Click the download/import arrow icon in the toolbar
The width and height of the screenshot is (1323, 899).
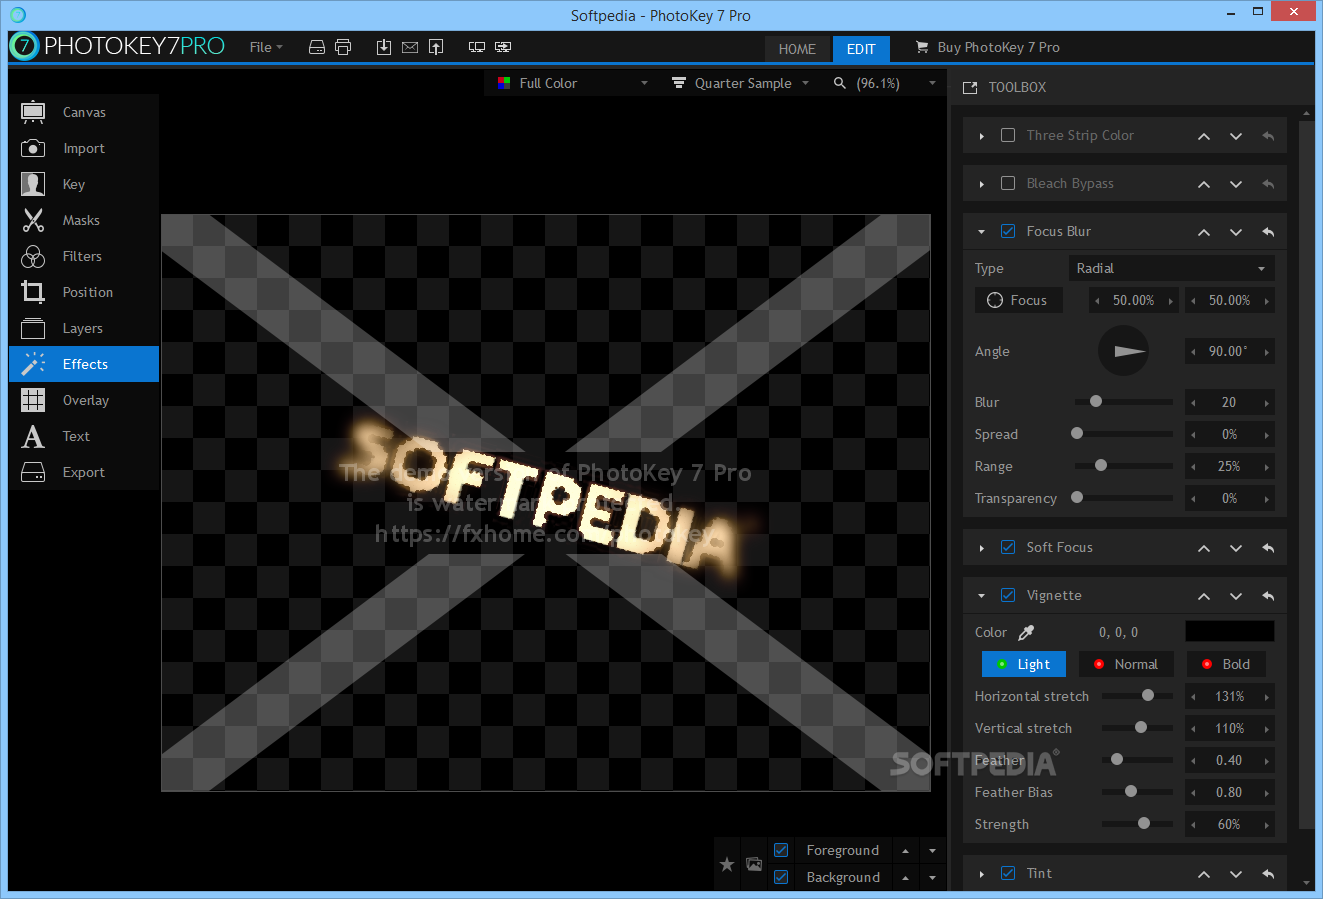tap(384, 47)
